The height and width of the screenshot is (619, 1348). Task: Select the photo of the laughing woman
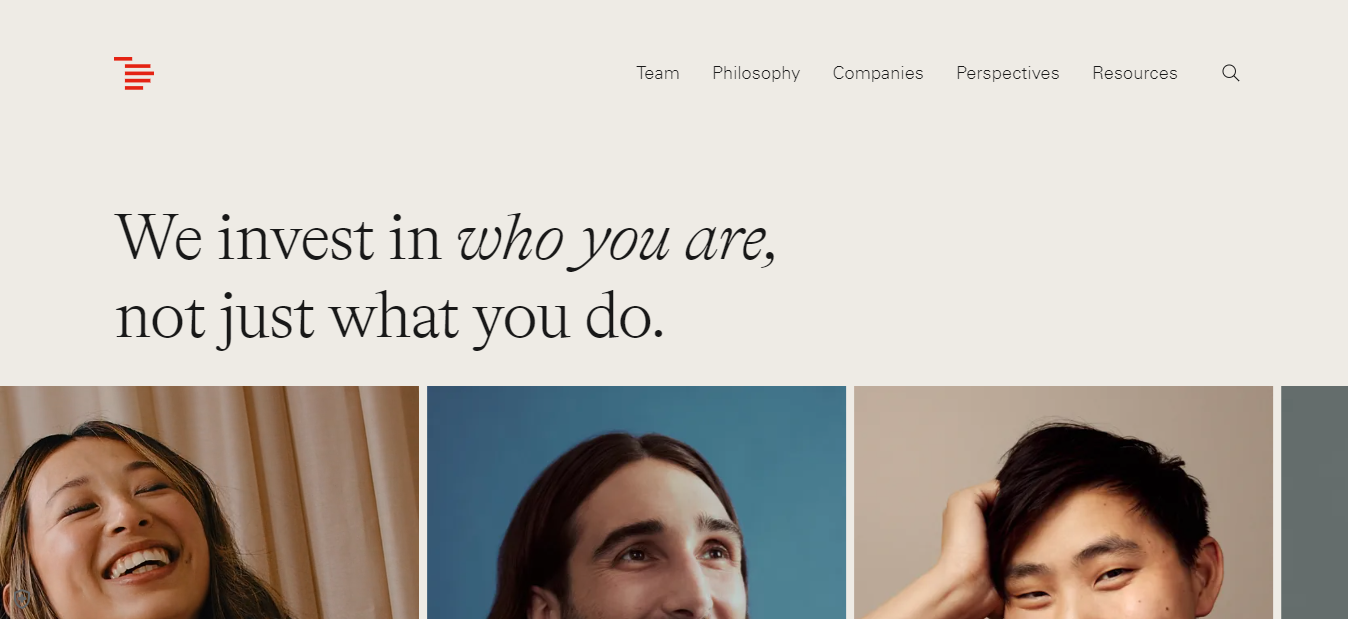[x=209, y=502]
